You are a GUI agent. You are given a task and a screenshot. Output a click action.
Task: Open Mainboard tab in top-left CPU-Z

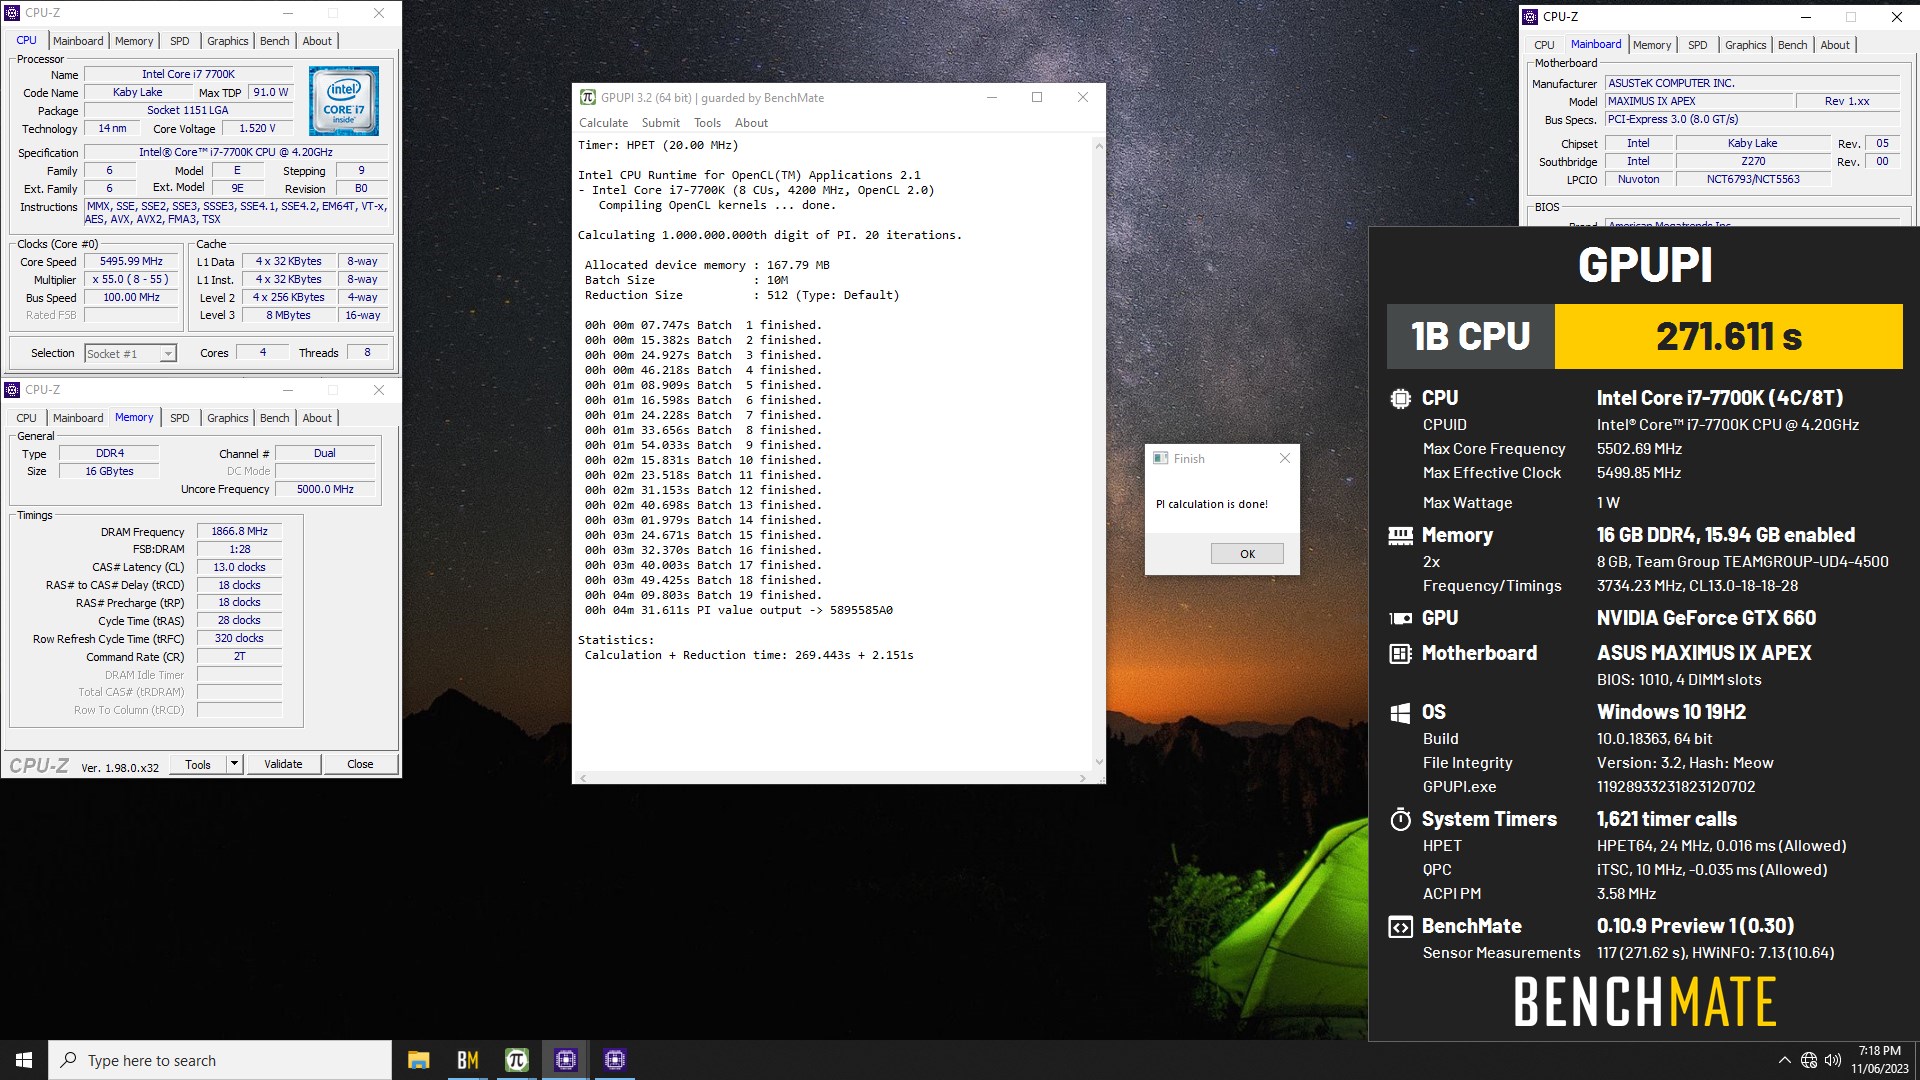click(78, 41)
